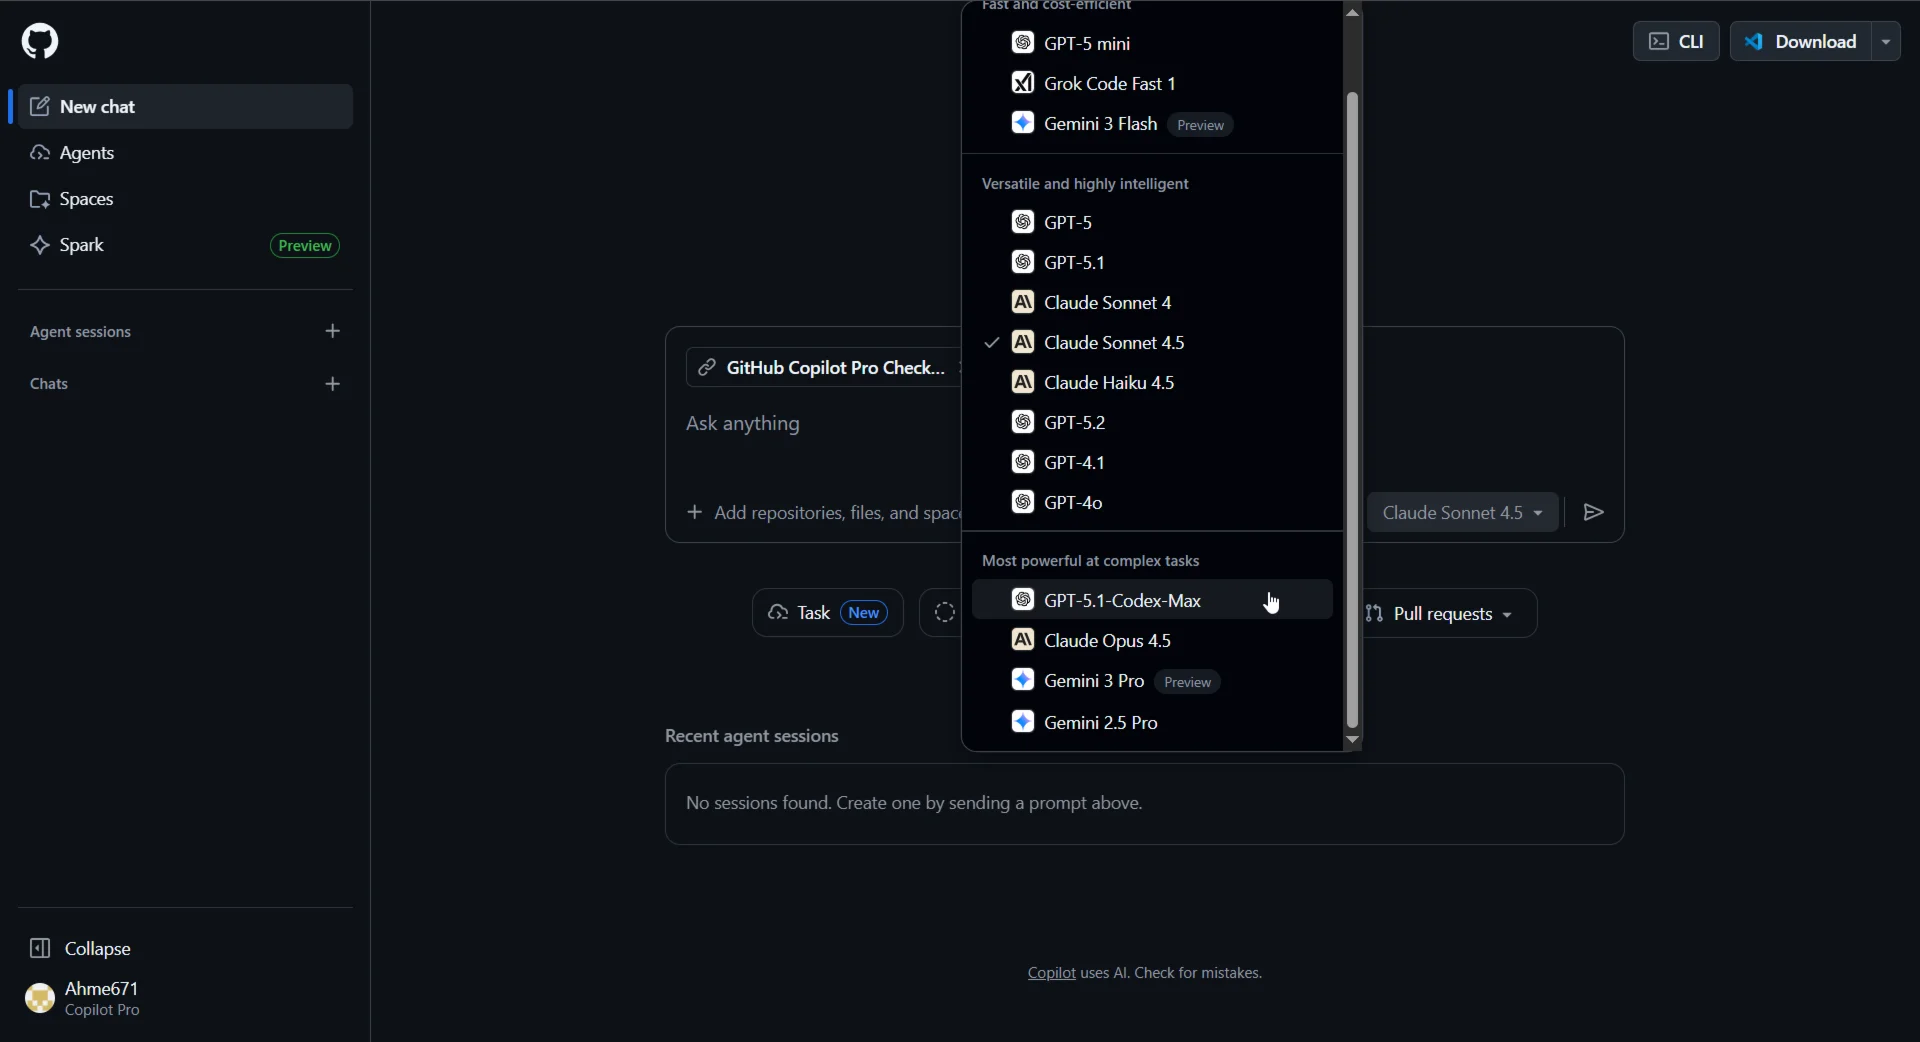
Task: Click the OpenAI icon beside GPT-4o
Action: 1022,502
